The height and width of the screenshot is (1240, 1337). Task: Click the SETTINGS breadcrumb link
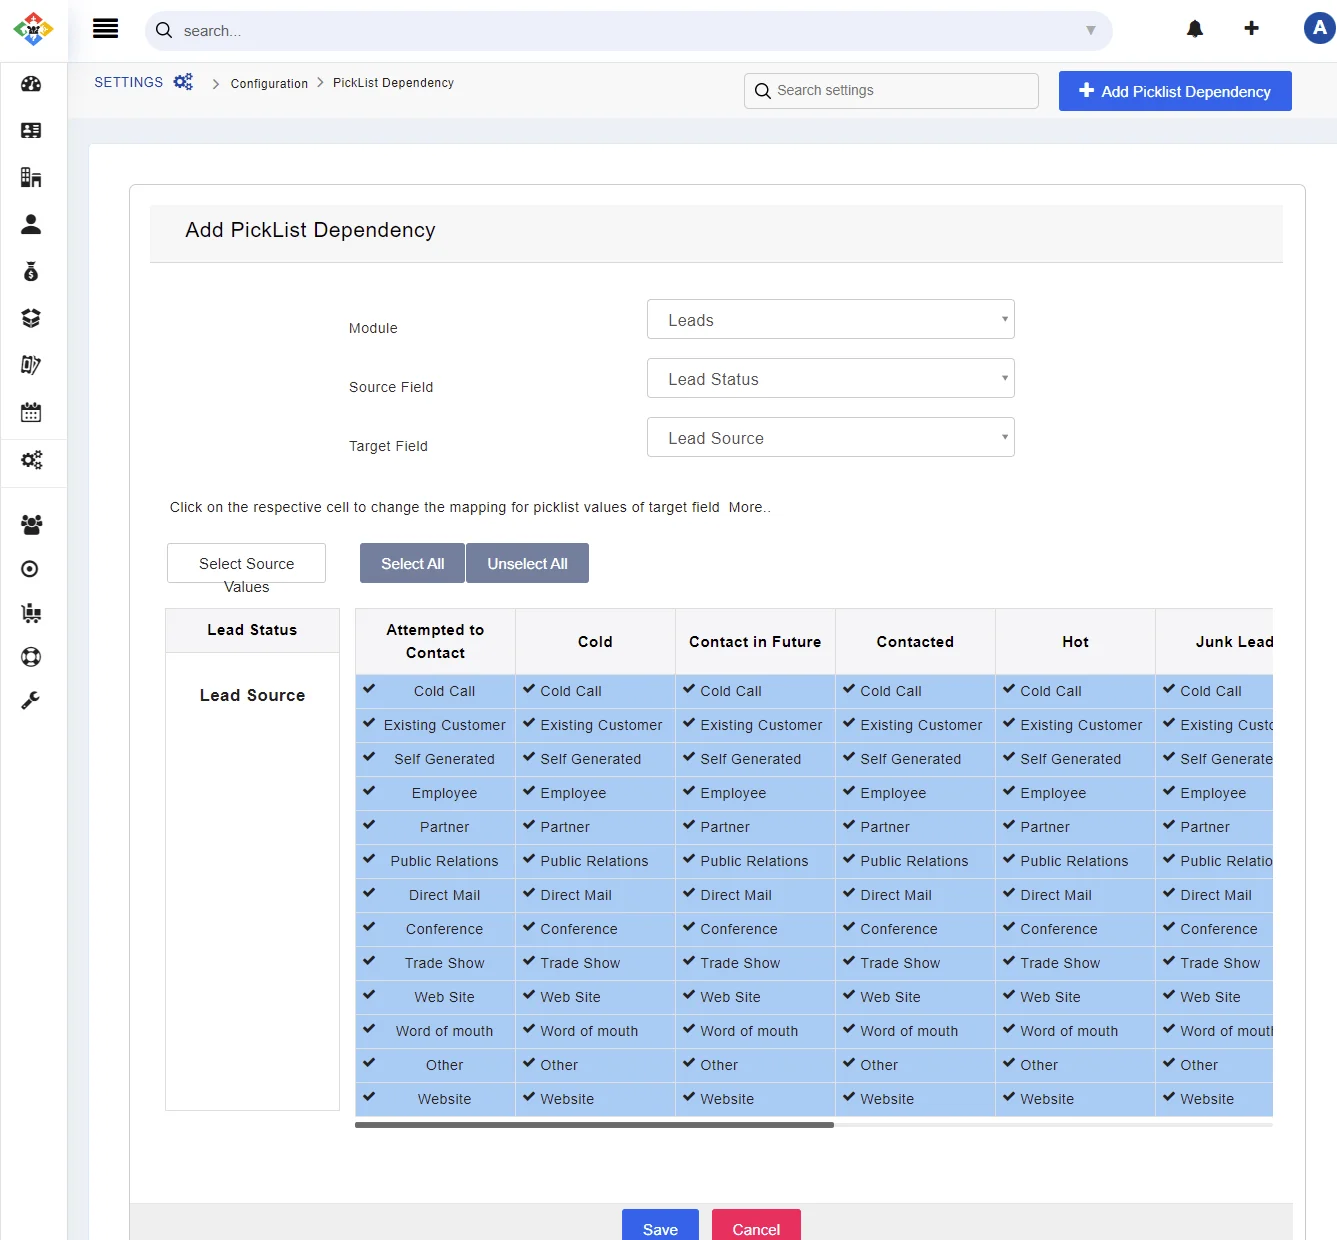pos(129,83)
